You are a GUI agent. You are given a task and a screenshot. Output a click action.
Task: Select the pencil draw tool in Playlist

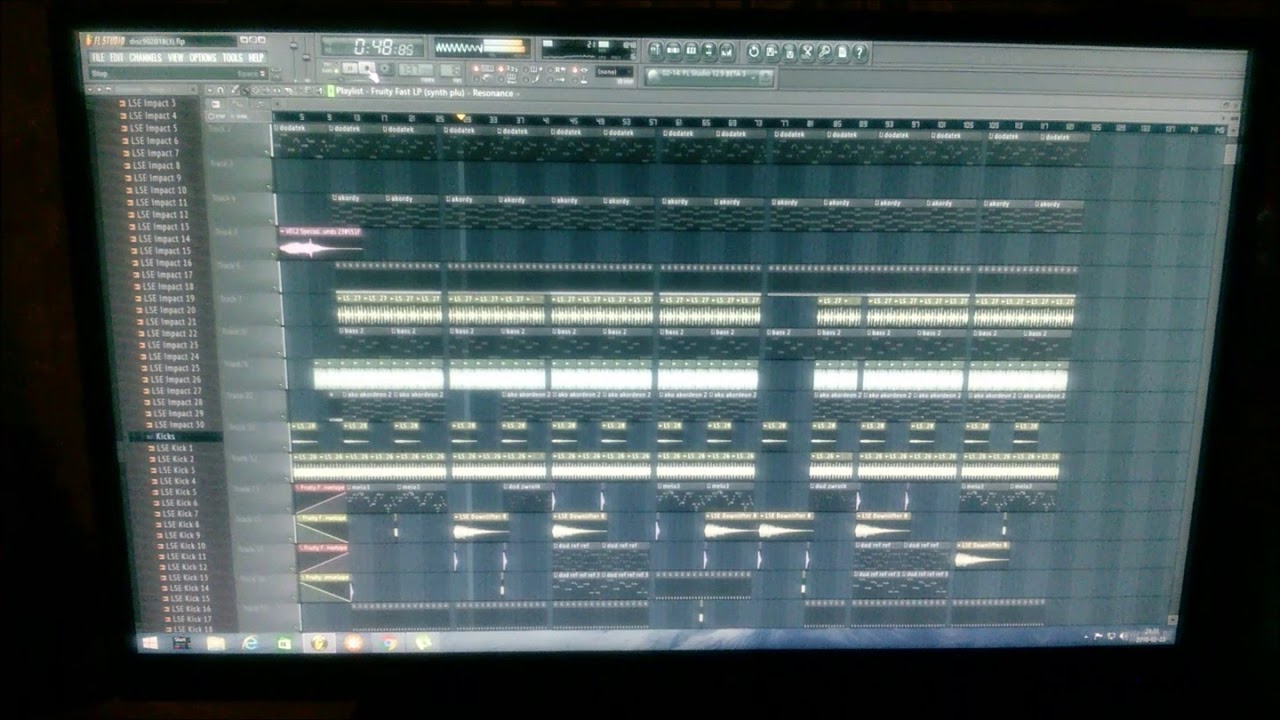click(x=235, y=90)
